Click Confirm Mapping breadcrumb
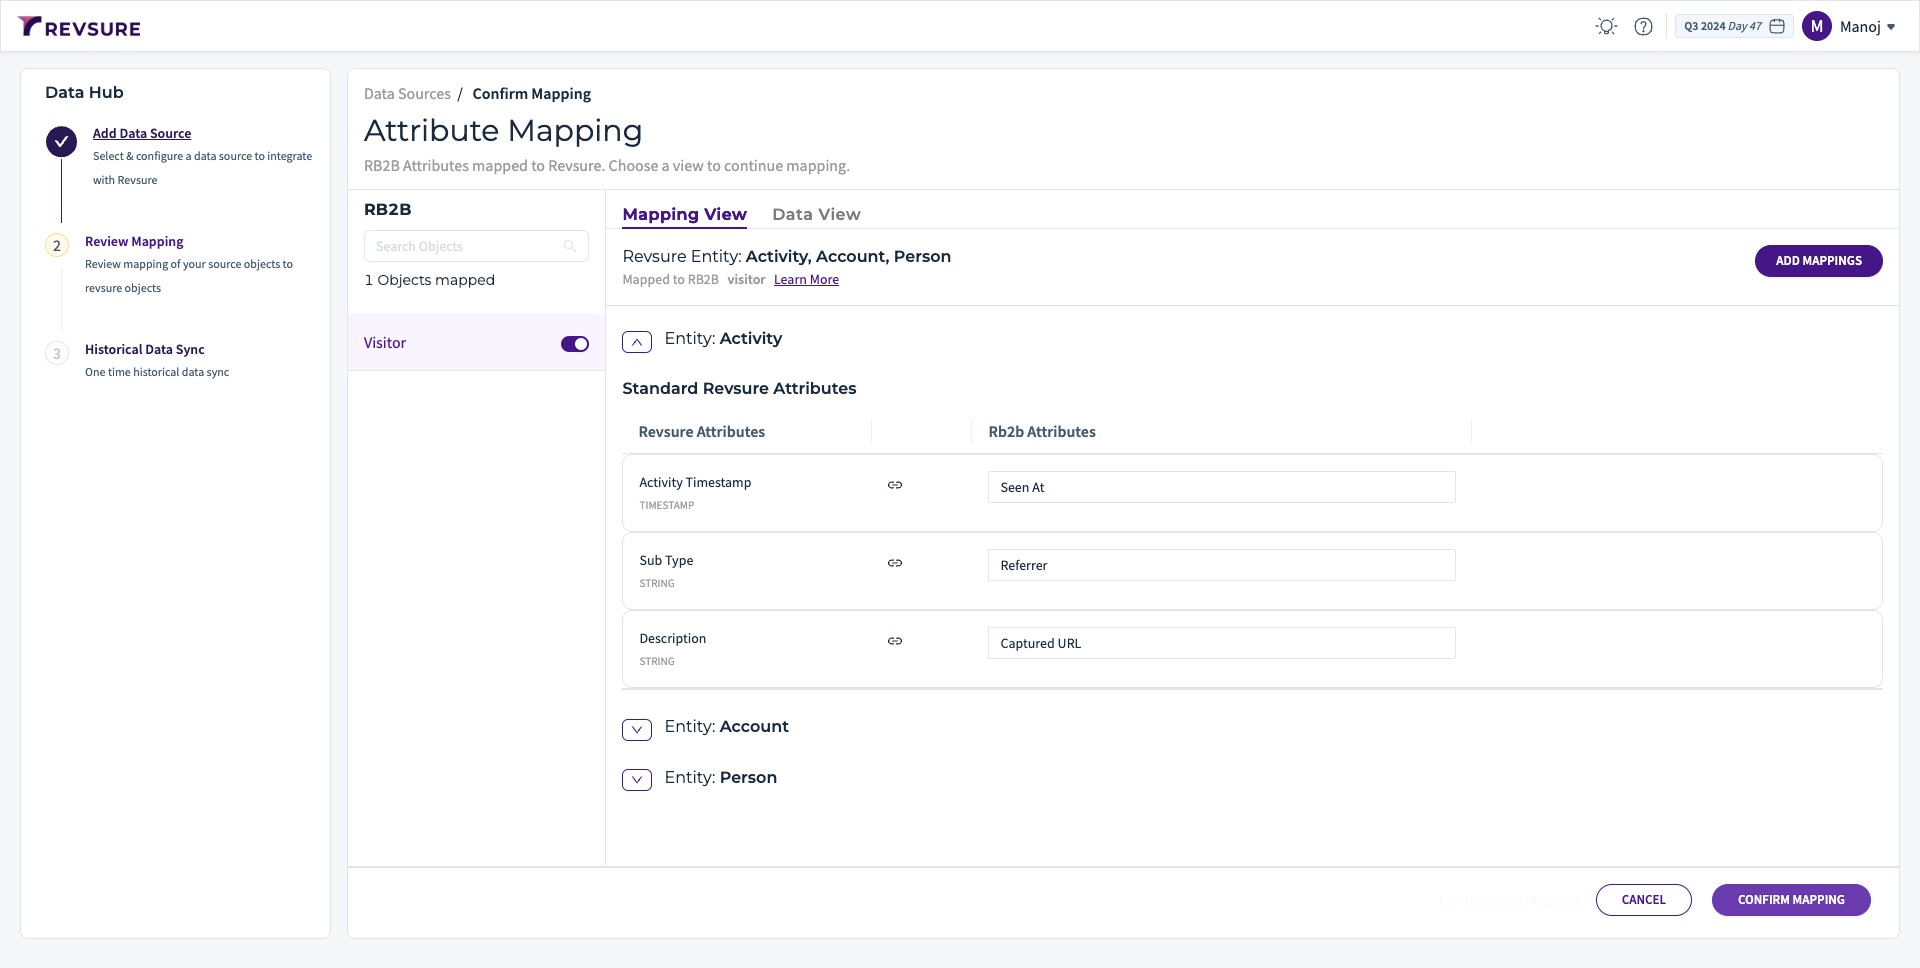The height and width of the screenshot is (968, 1920). (532, 94)
